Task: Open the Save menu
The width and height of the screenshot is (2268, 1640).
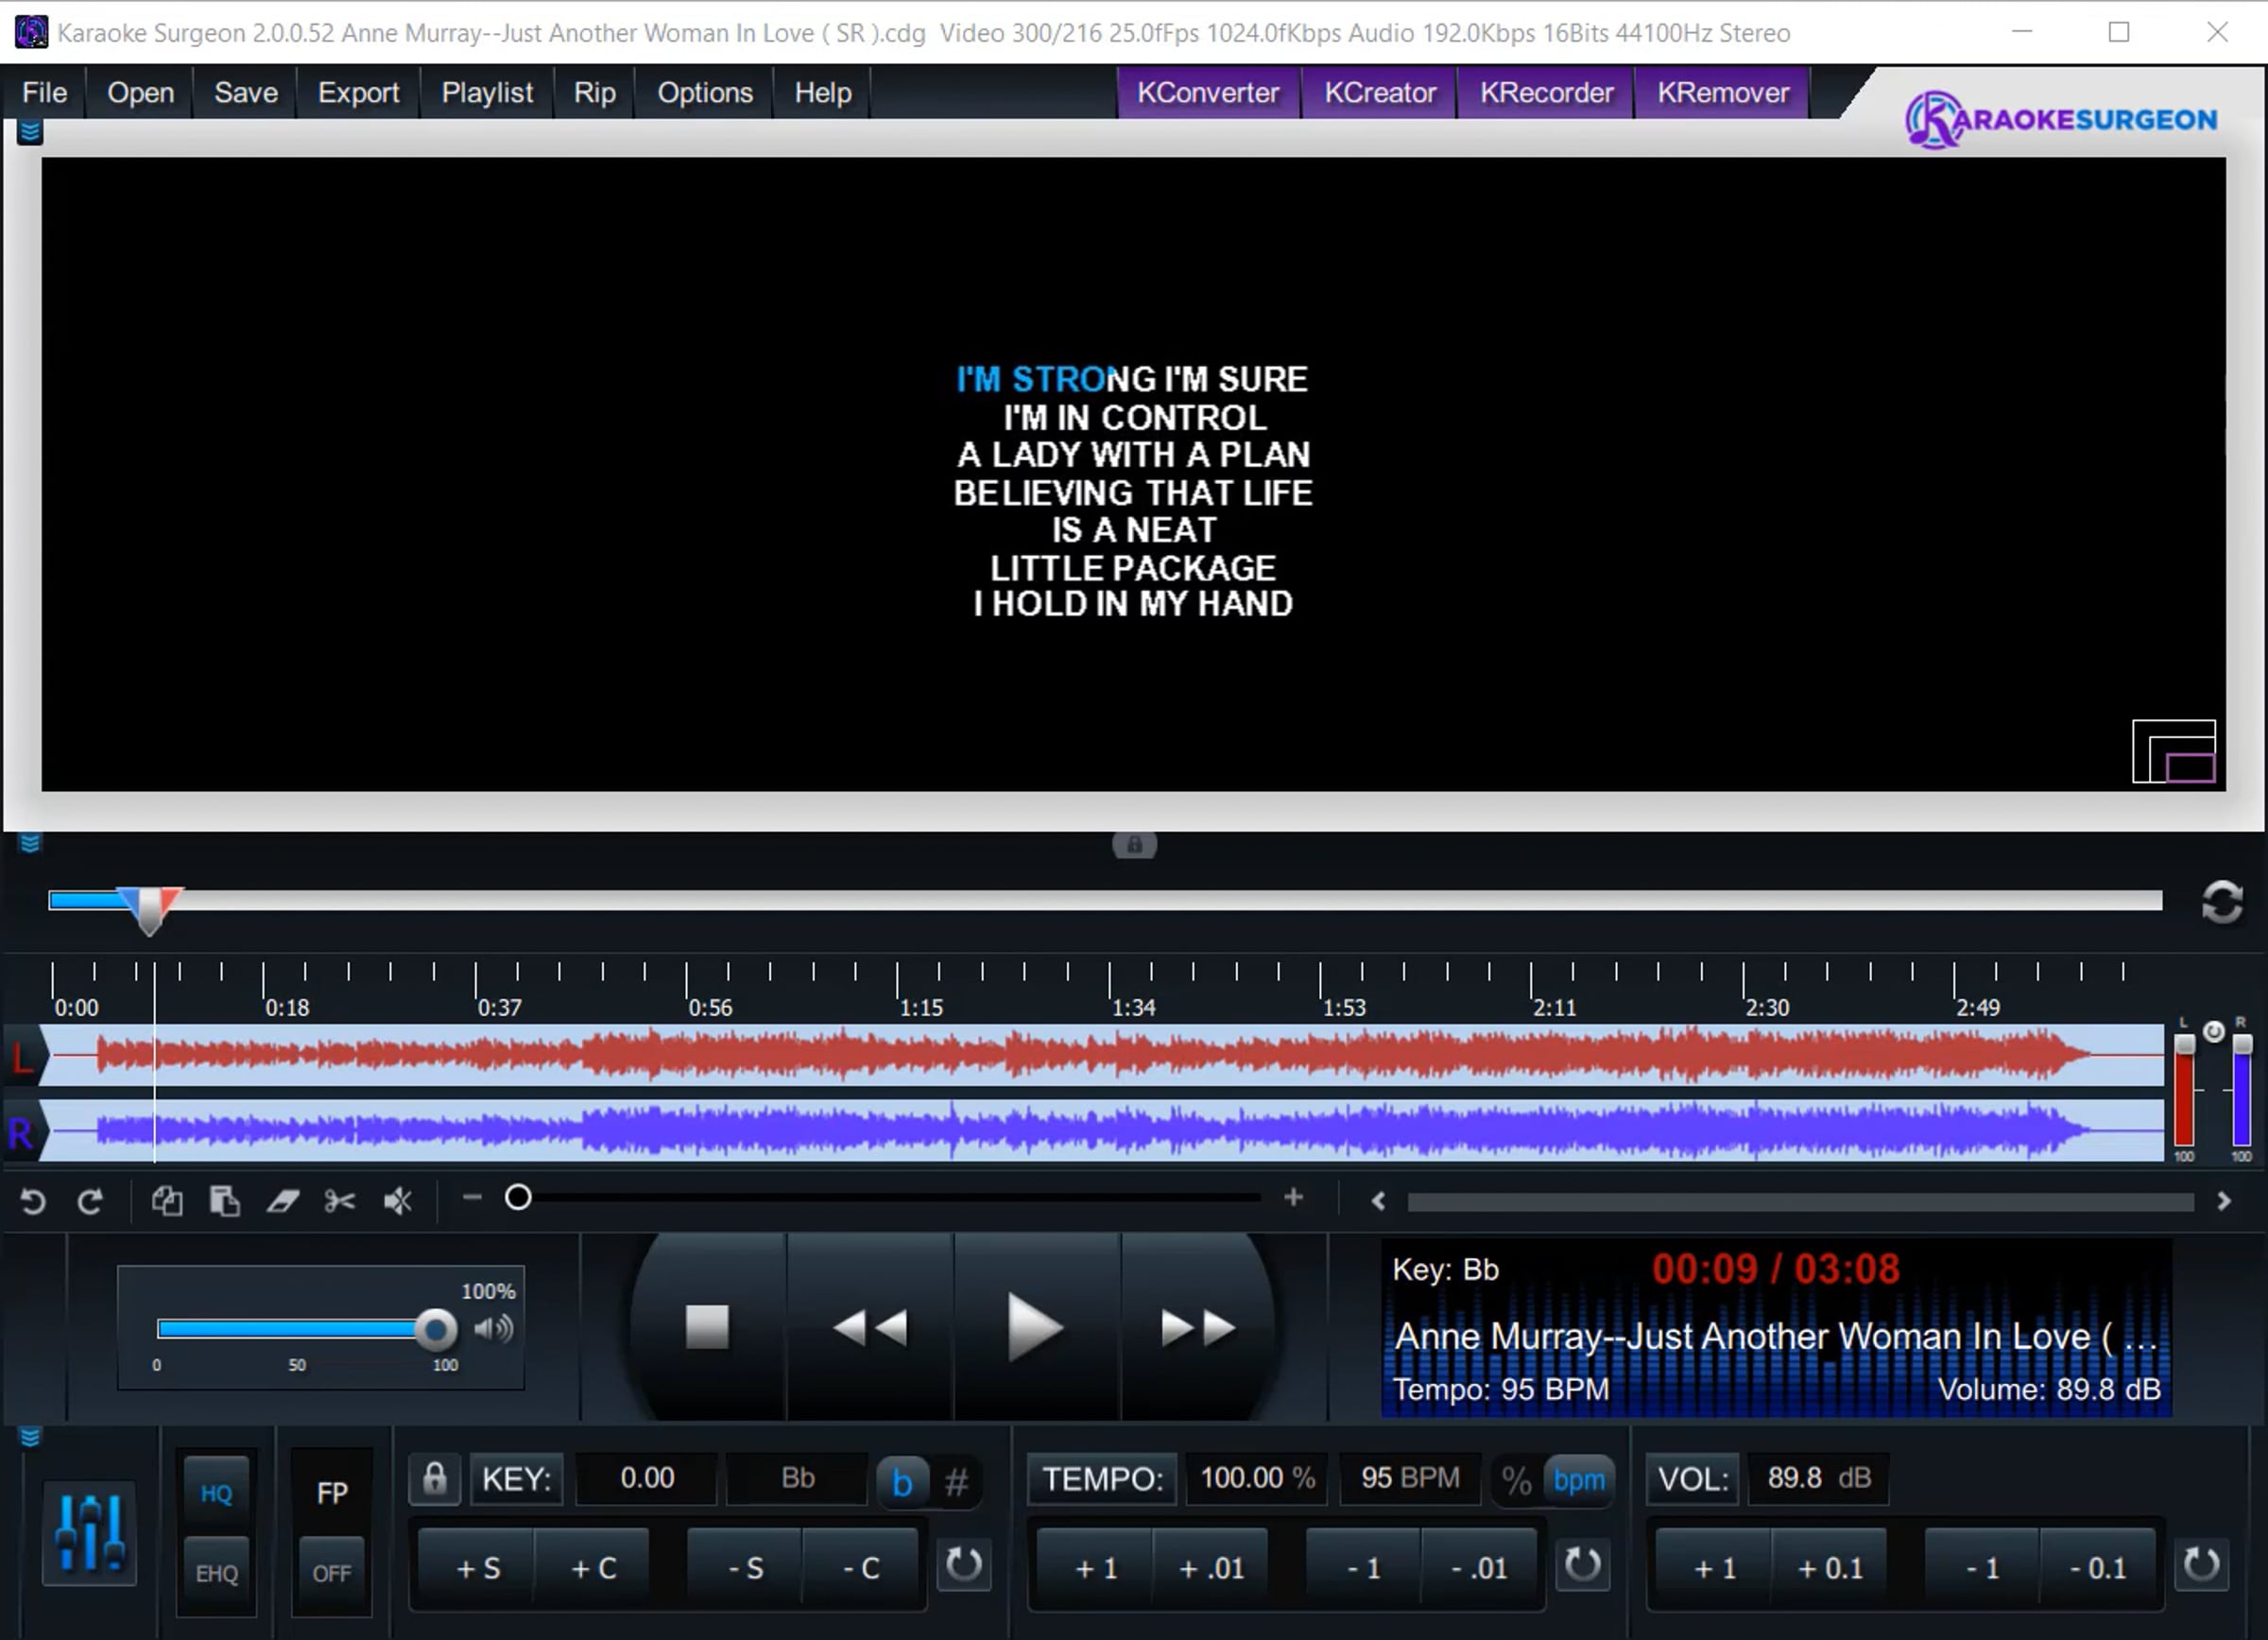Action: (x=245, y=92)
